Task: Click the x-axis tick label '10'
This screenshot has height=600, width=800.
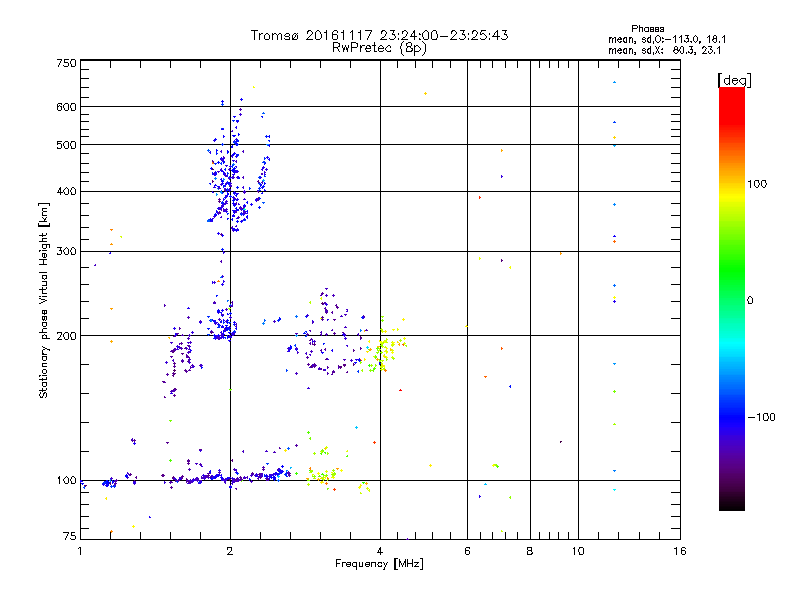Action: (578, 551)
